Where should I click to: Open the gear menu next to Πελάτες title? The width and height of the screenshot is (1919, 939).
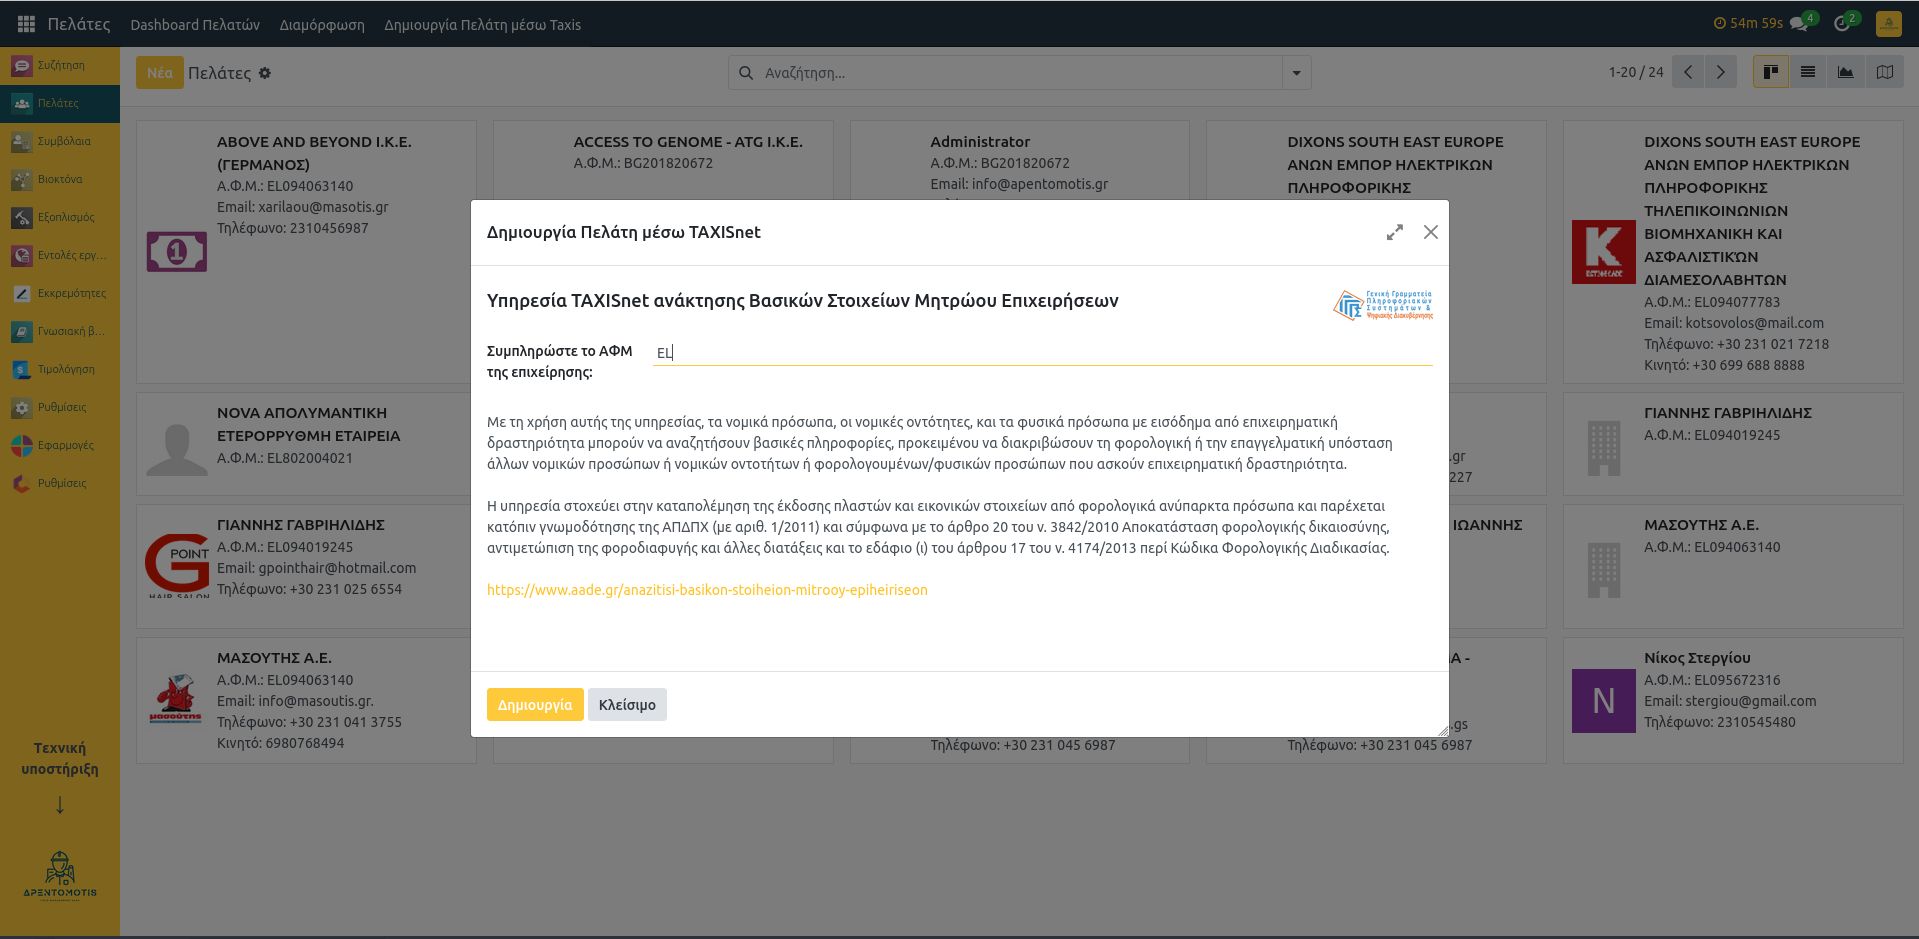coord(265,73)
